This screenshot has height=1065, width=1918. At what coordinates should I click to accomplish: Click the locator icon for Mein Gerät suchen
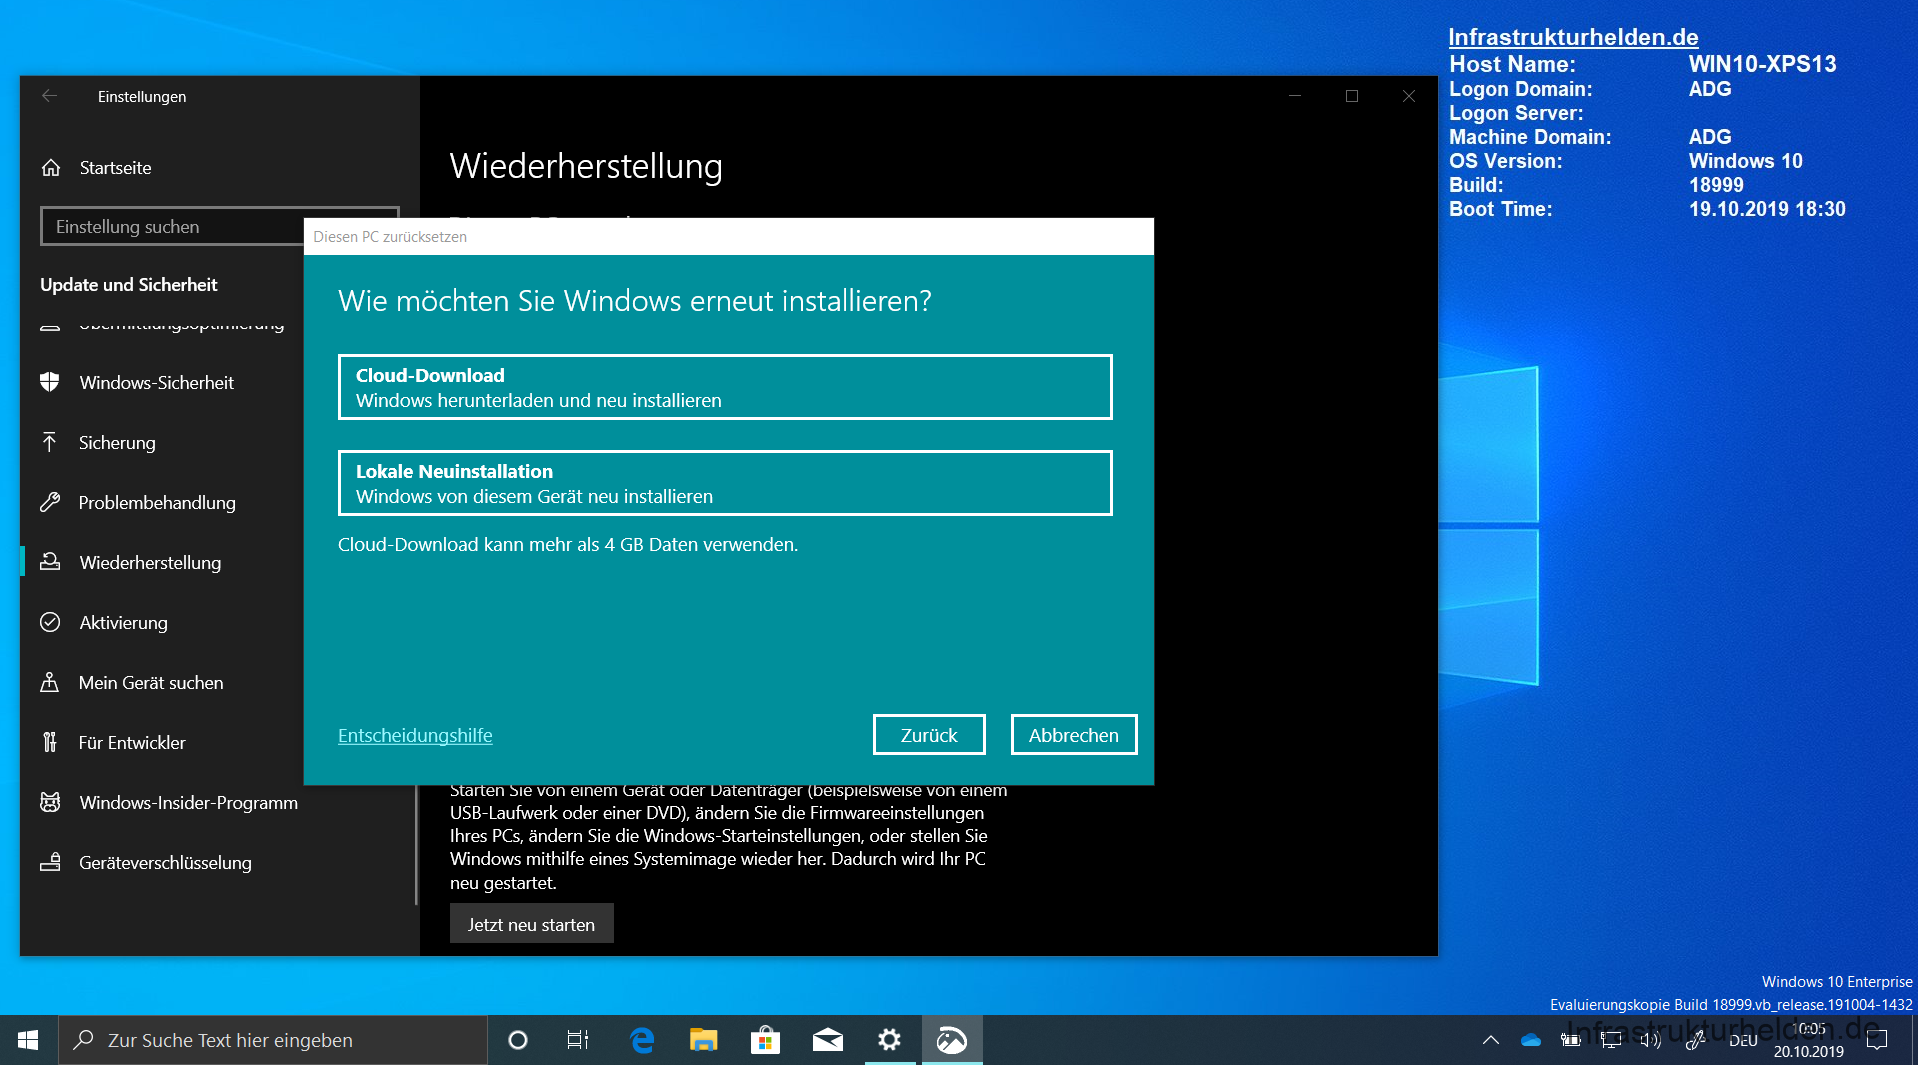click(x=50, y=682)
